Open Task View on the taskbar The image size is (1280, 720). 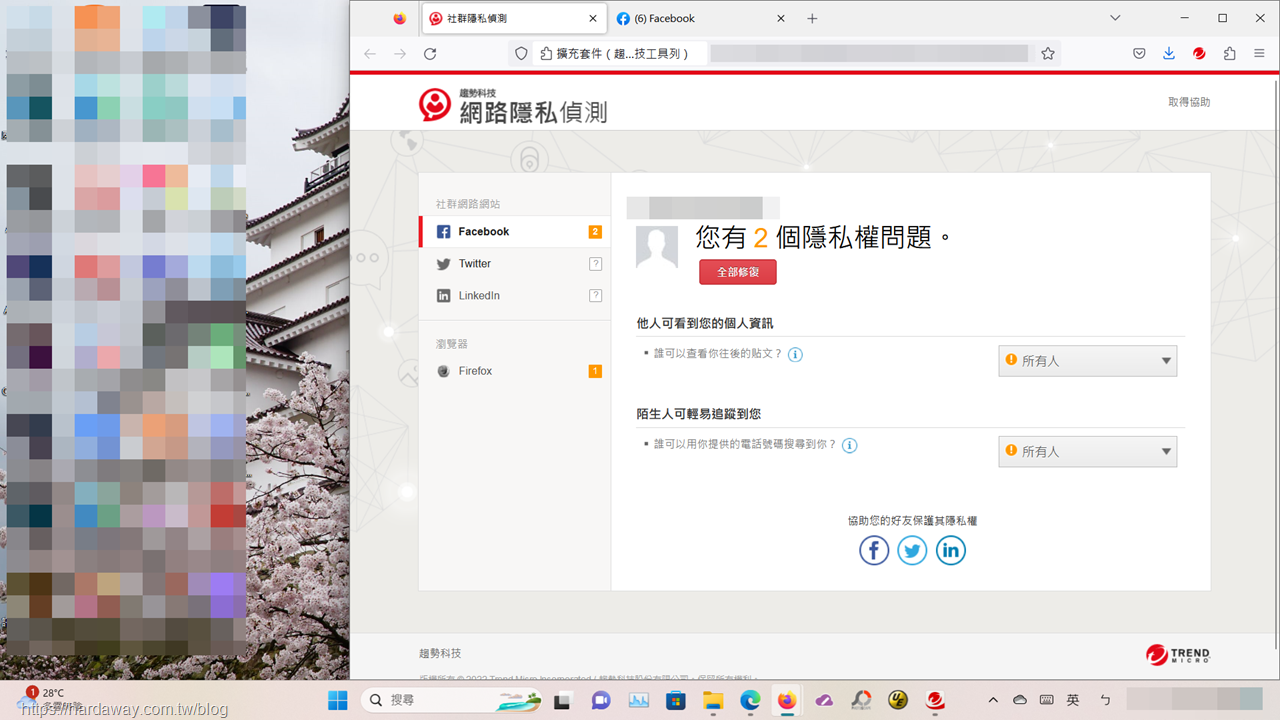[563, 700]
